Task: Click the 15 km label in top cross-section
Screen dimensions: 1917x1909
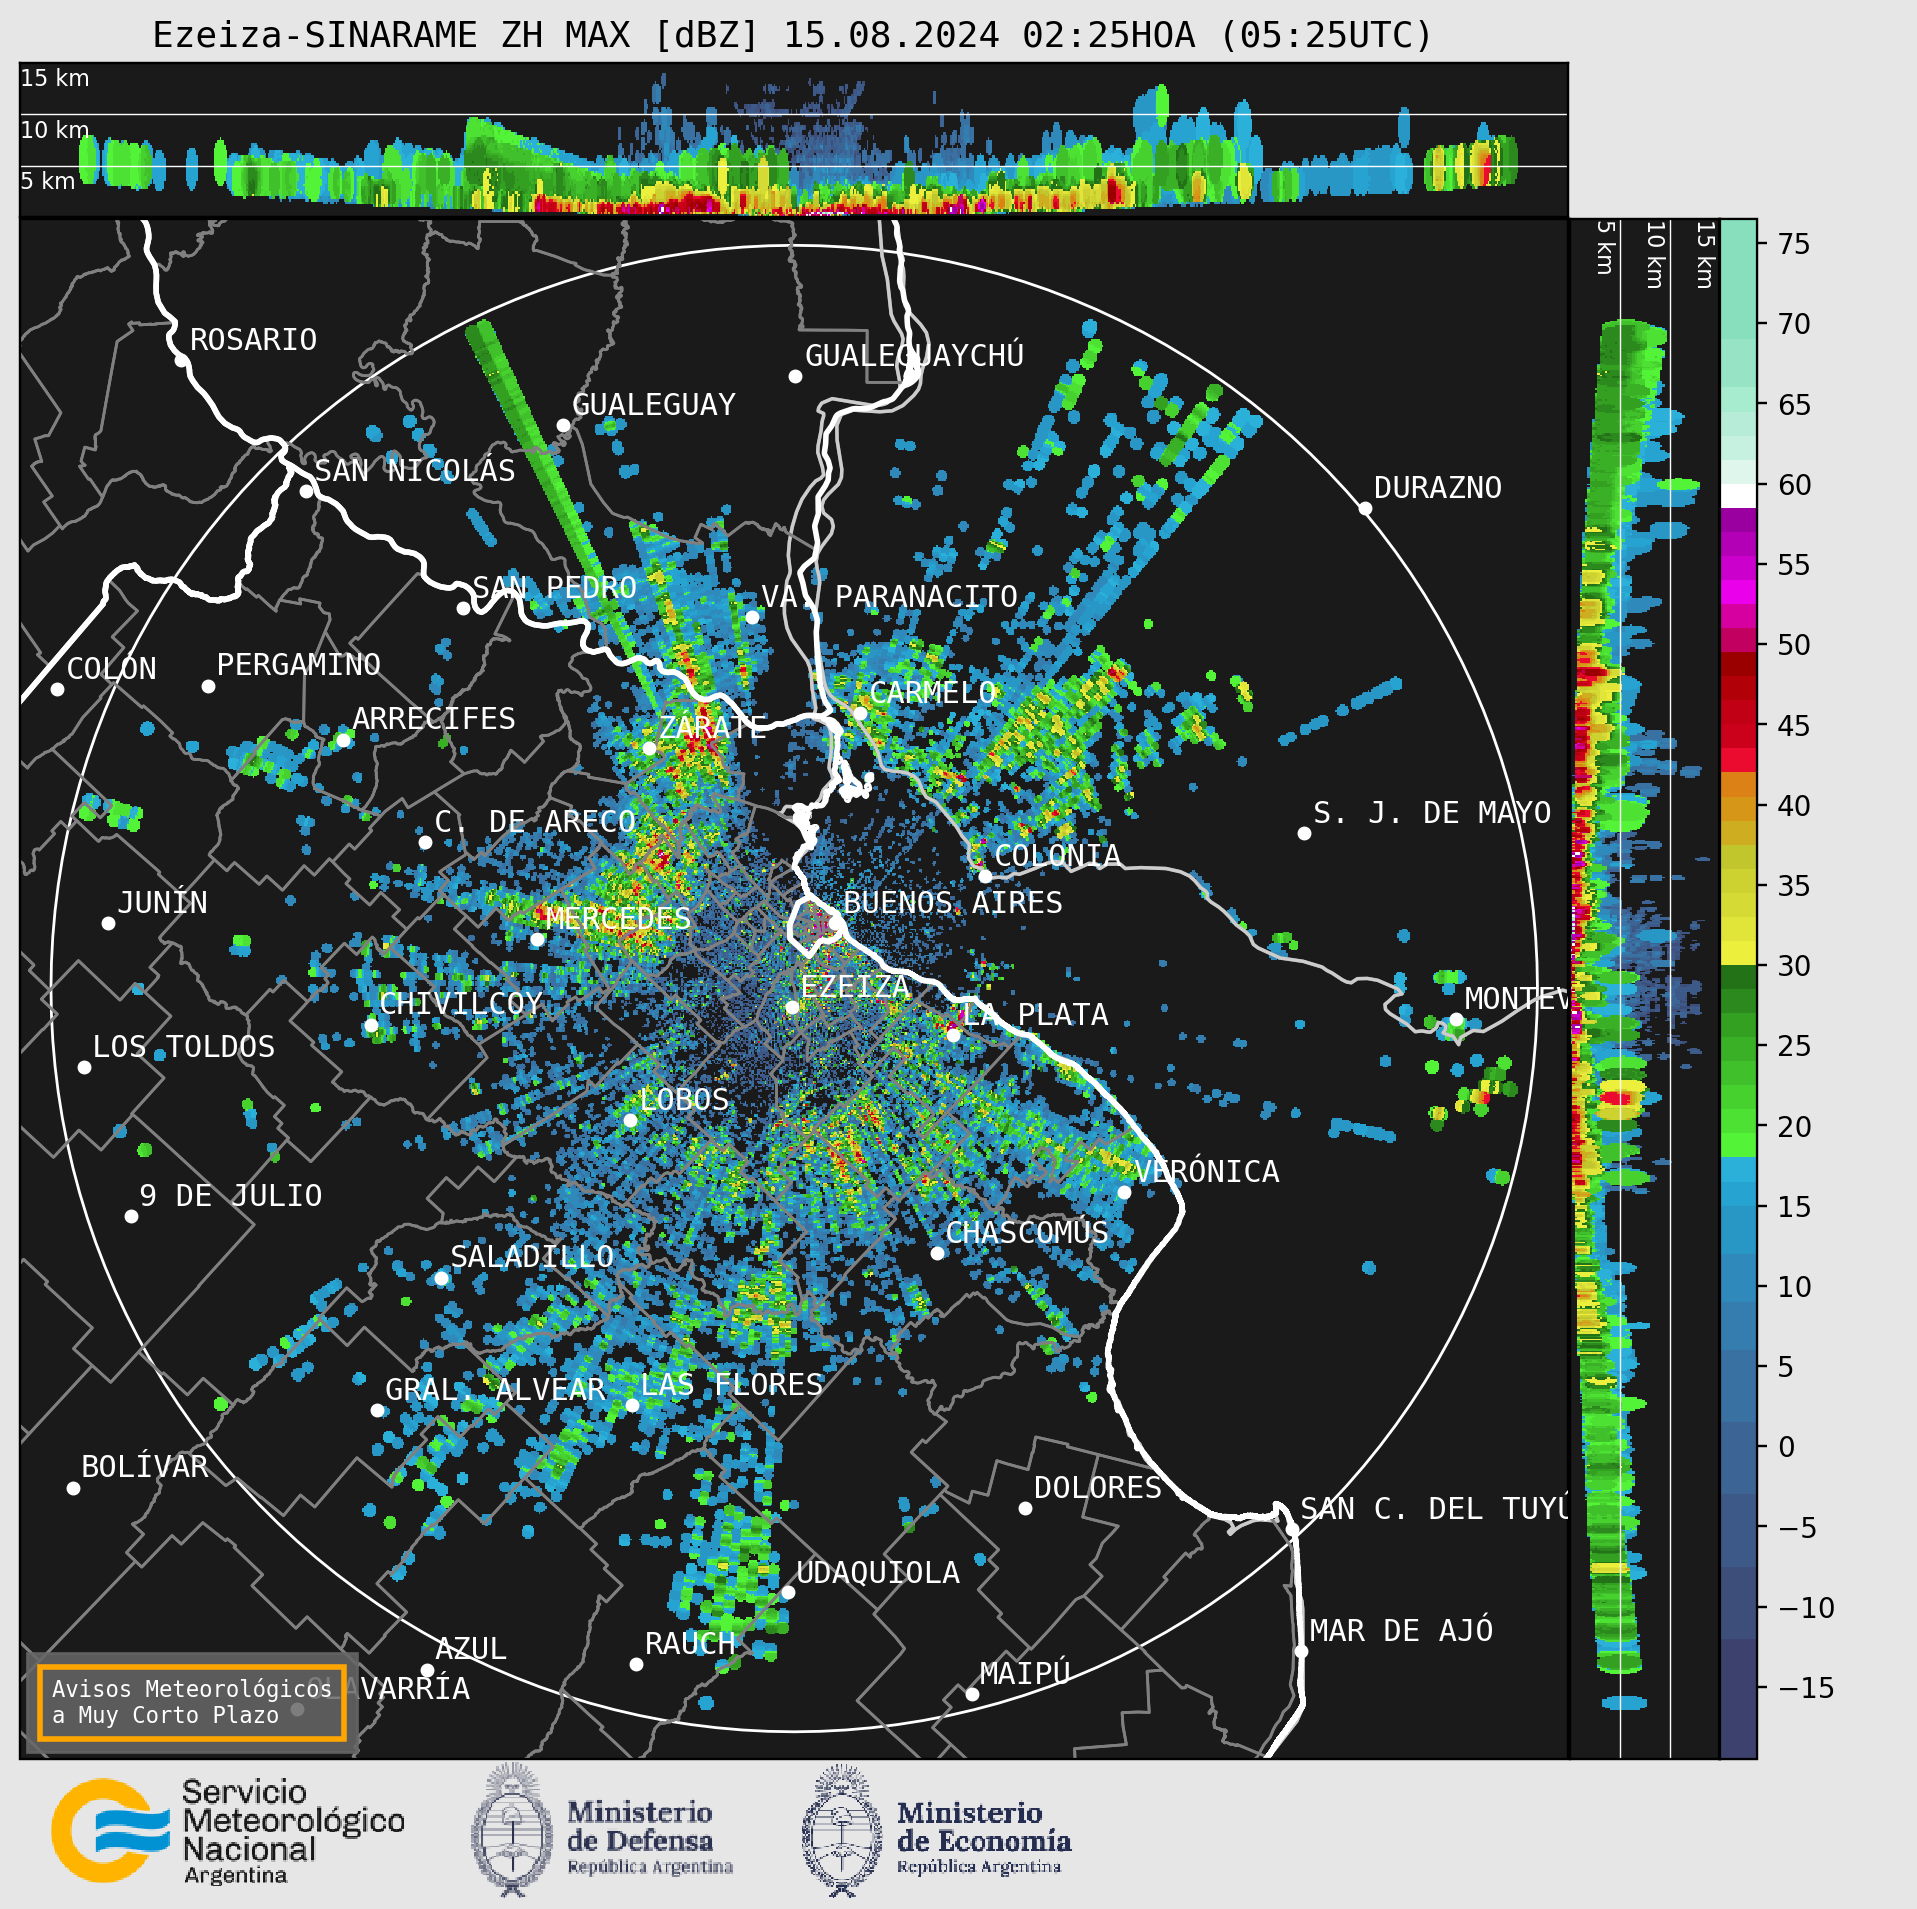Action: click(x=55, y=78)
